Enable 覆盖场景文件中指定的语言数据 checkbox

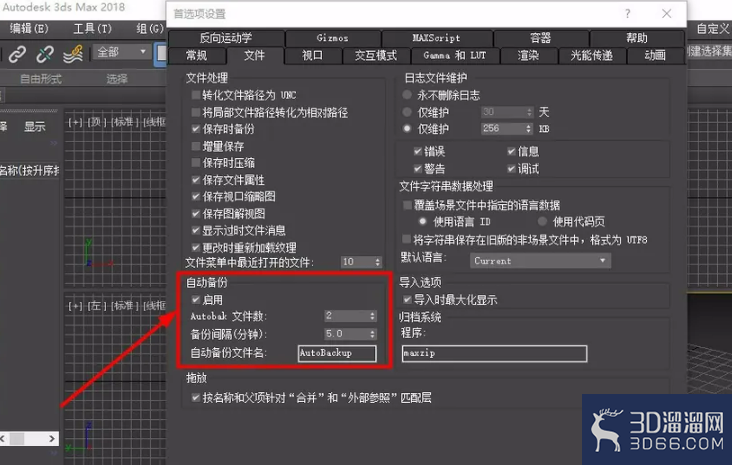[407, 205]
